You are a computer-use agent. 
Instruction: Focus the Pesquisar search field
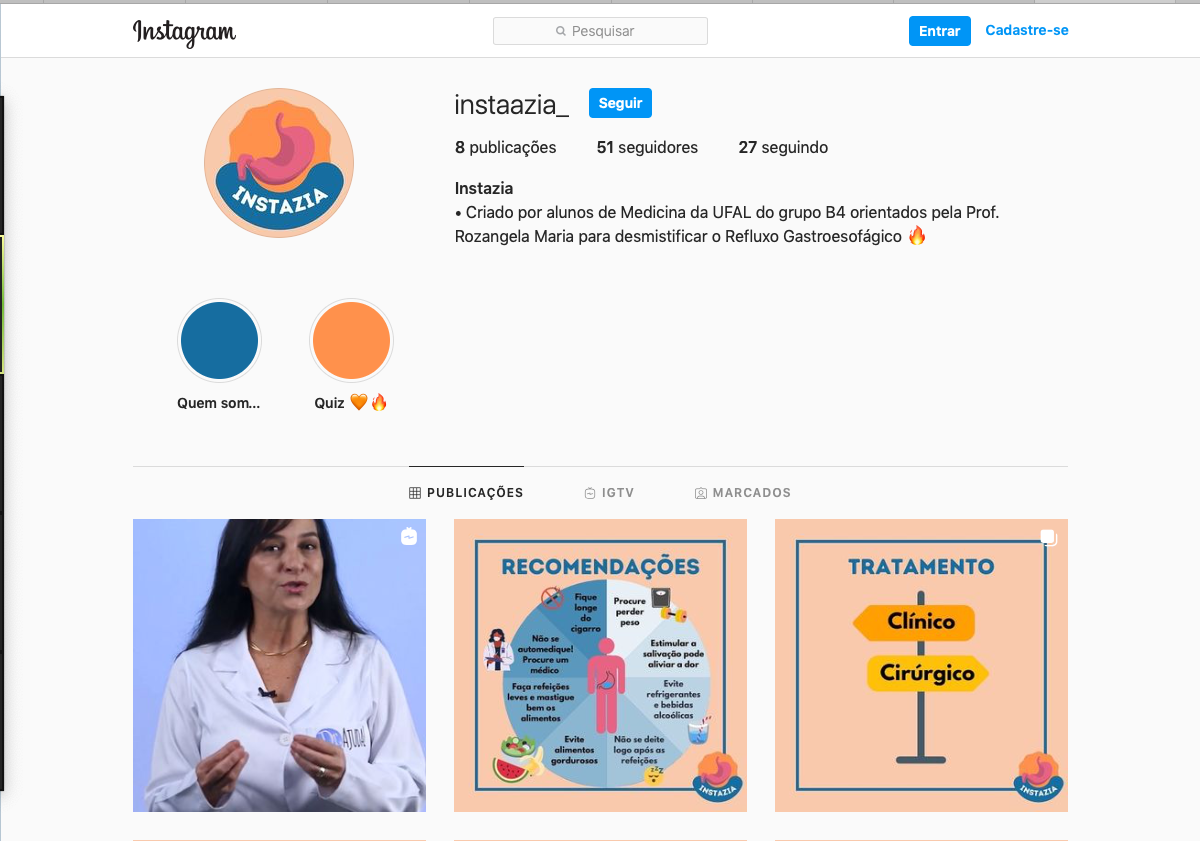600,31
